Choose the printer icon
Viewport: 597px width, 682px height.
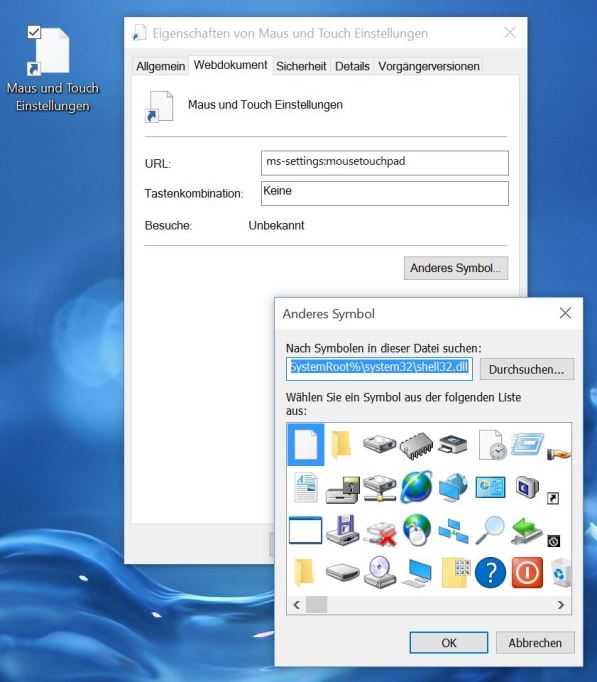point(453,445)
